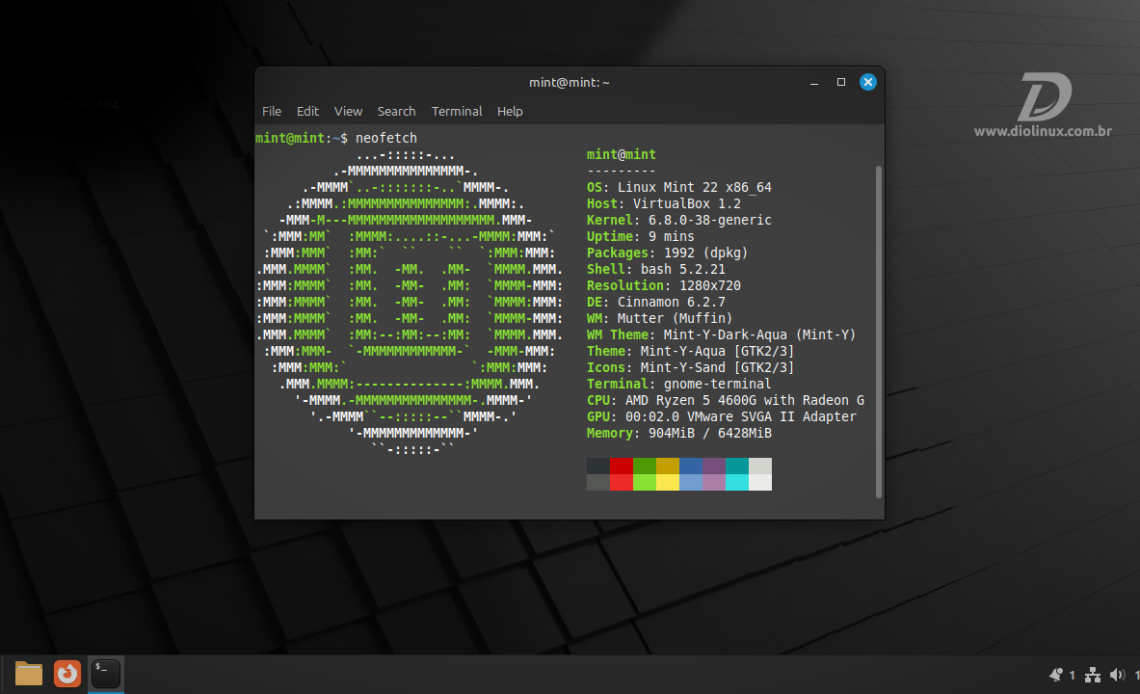The width and height of the screenshot is (1140, 694).
Task: Focus the terminal using its taskbar icon
Action: pyautogui.click(x=105, y=674)
